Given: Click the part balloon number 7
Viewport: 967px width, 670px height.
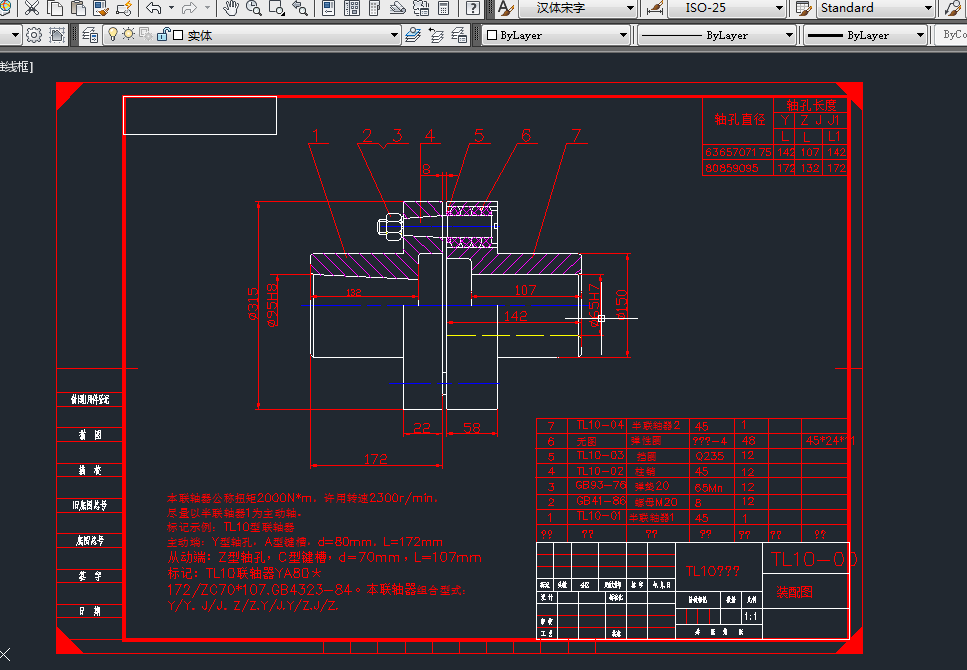Looking at the screenshot, I should [x=576, y=135].
